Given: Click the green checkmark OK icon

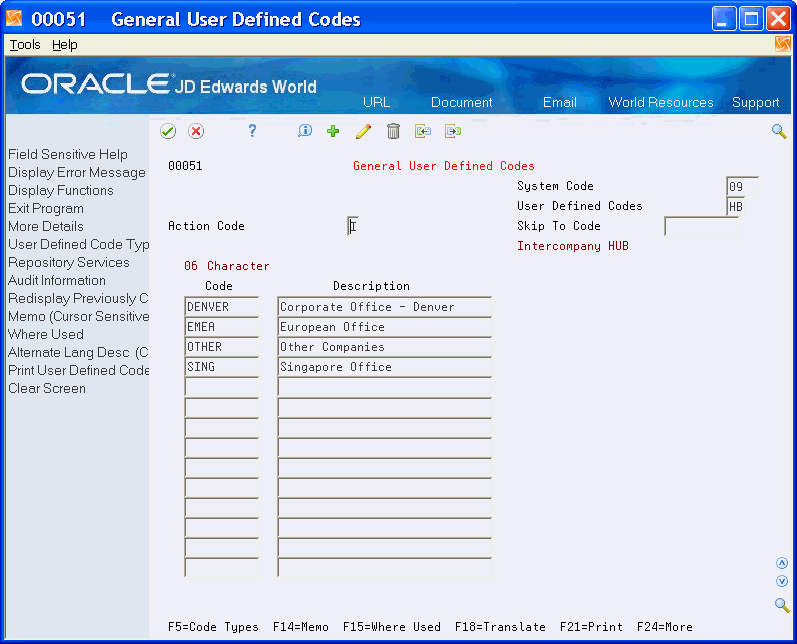Looking at the screenshot, I should click(168, 131).
